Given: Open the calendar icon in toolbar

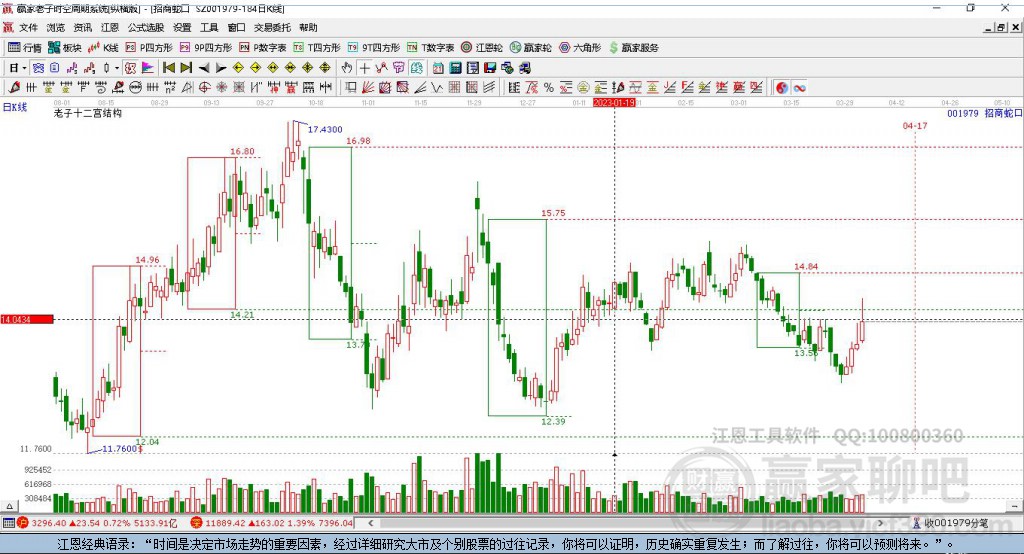Looking at the screenshot, I should tap(438, 68).
